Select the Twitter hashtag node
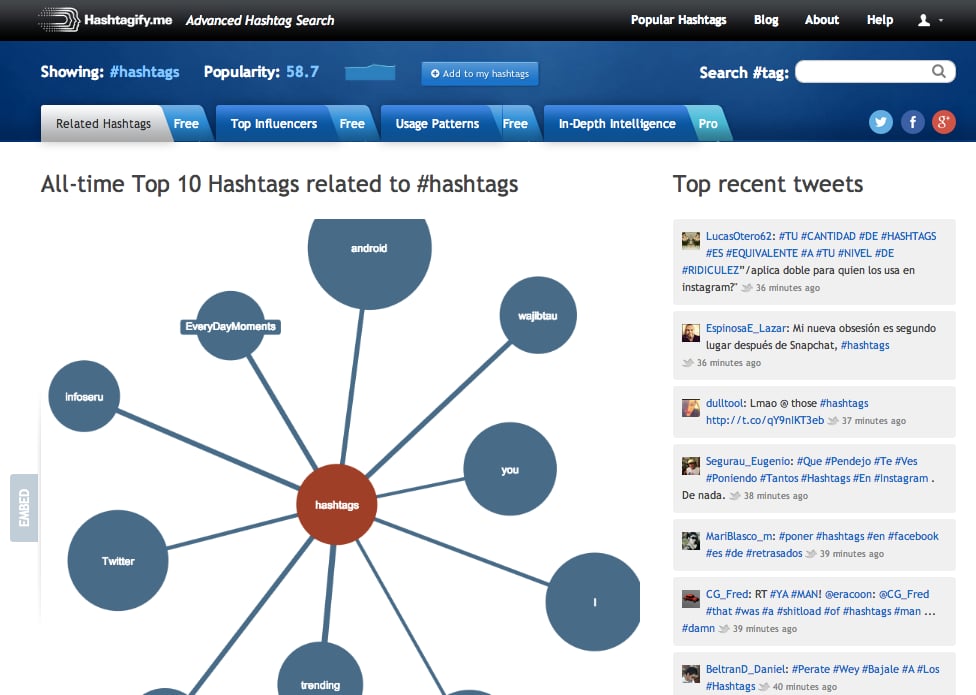976x695 pixels. click(x=118, y=561)
